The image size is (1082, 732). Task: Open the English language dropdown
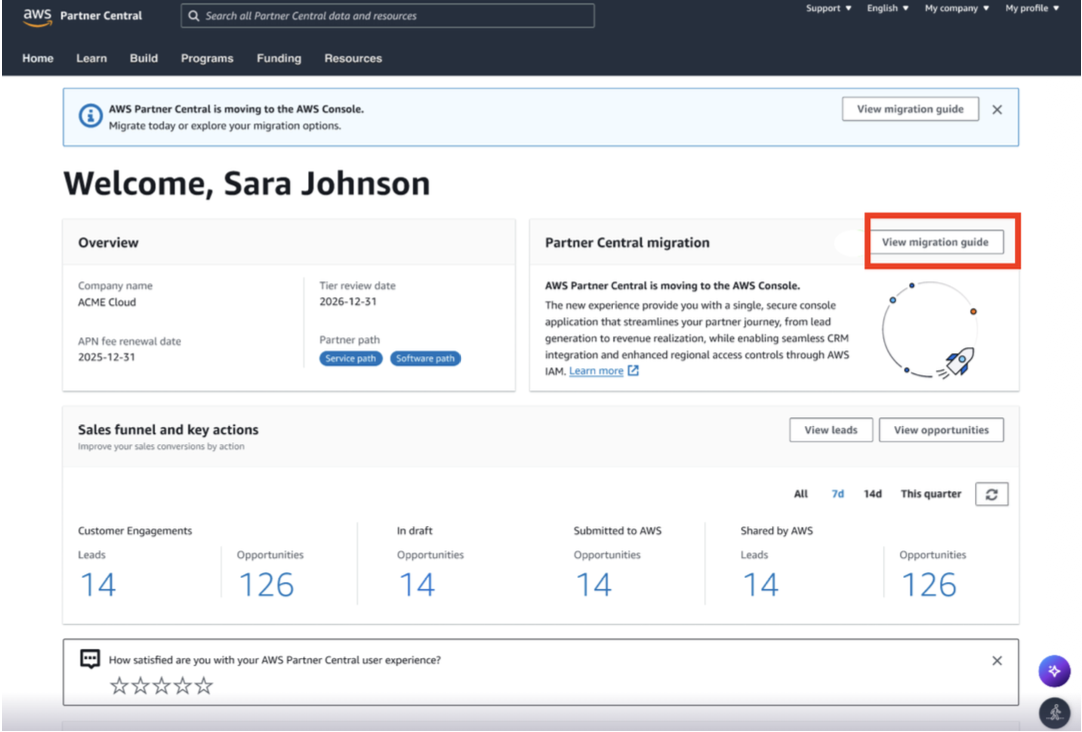887,8
